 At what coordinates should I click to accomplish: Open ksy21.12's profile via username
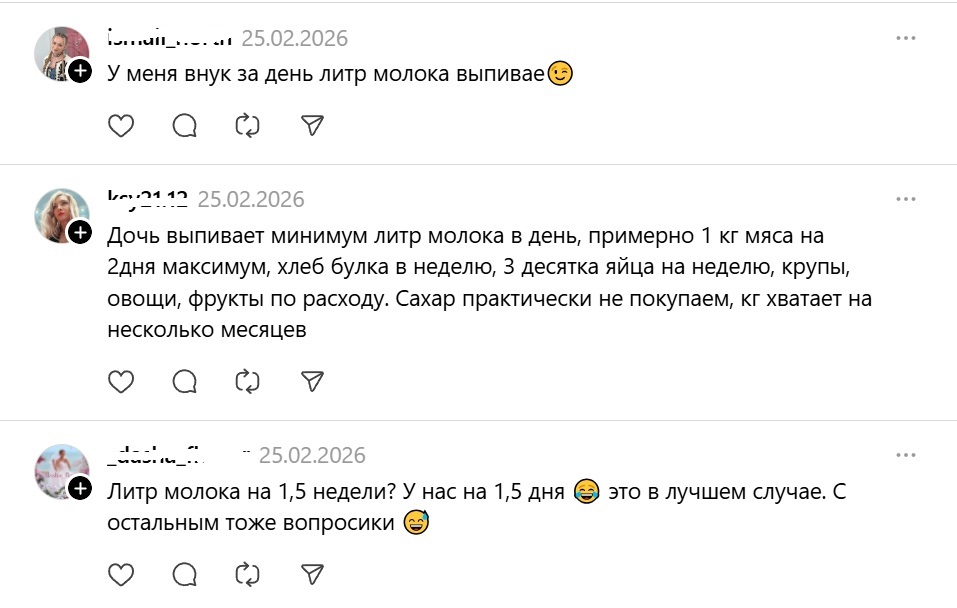coord(148,197)
